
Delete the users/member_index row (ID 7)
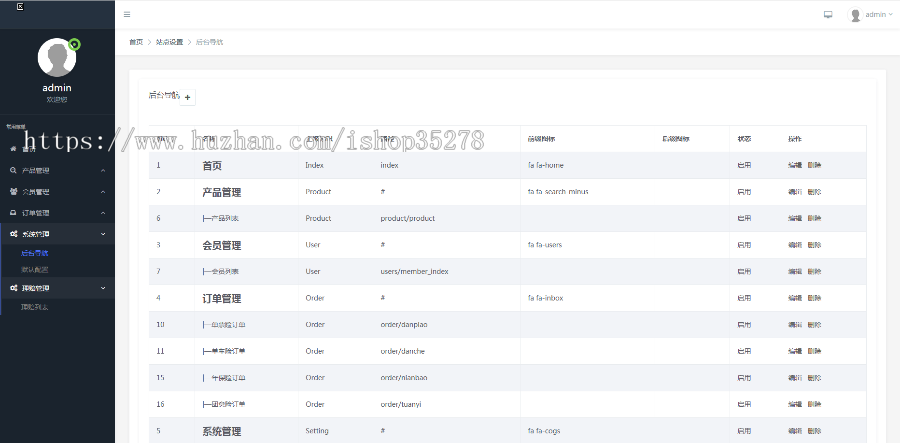click(x=814, y=271)
